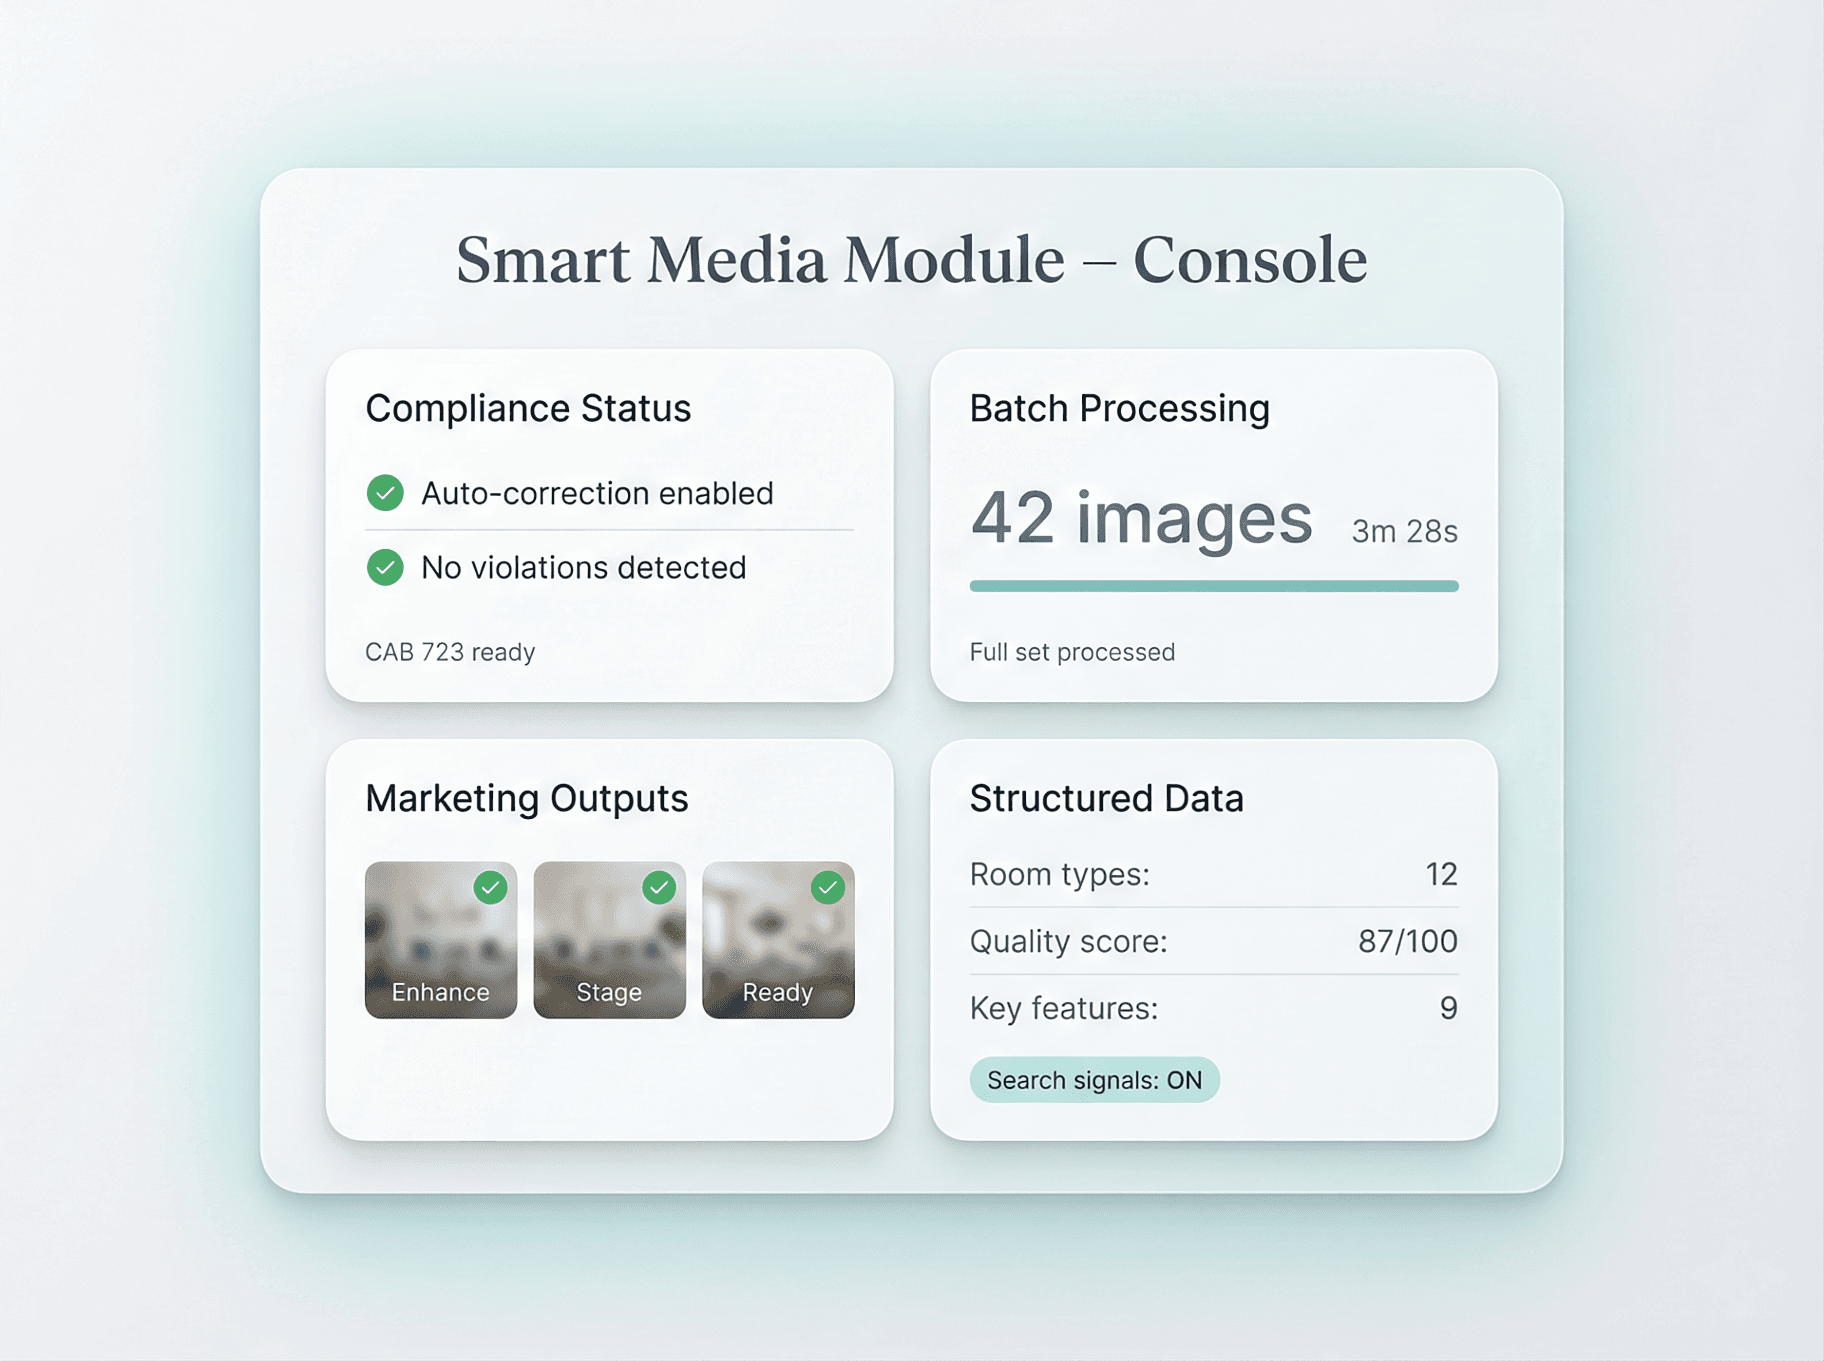Image resolution: width=1824 pixels, height=1361 pixels.
Task: Click the CAB 723 ready link
Action: click(450, 651)
